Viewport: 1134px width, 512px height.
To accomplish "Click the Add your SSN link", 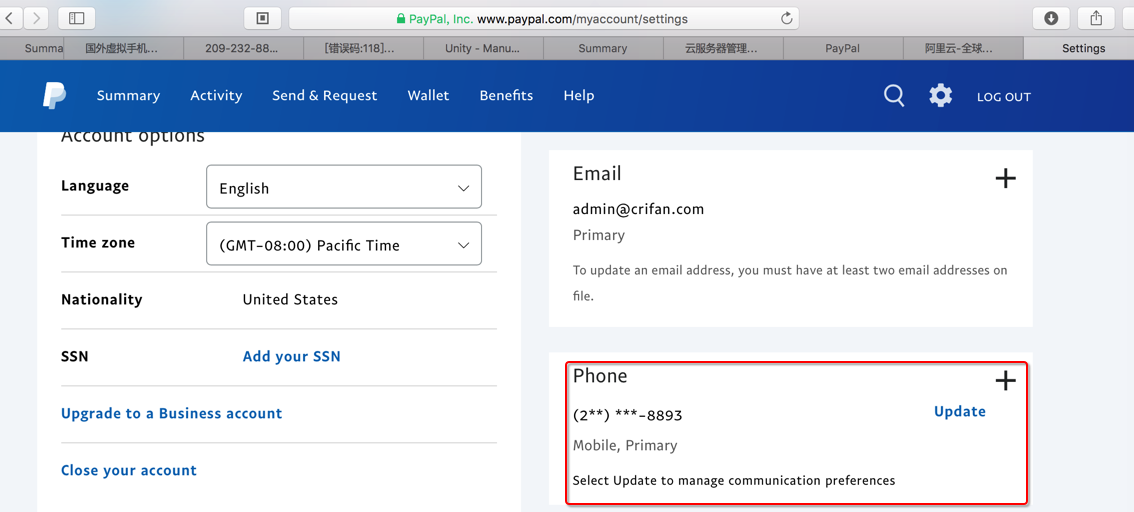I will click(291, 357).
